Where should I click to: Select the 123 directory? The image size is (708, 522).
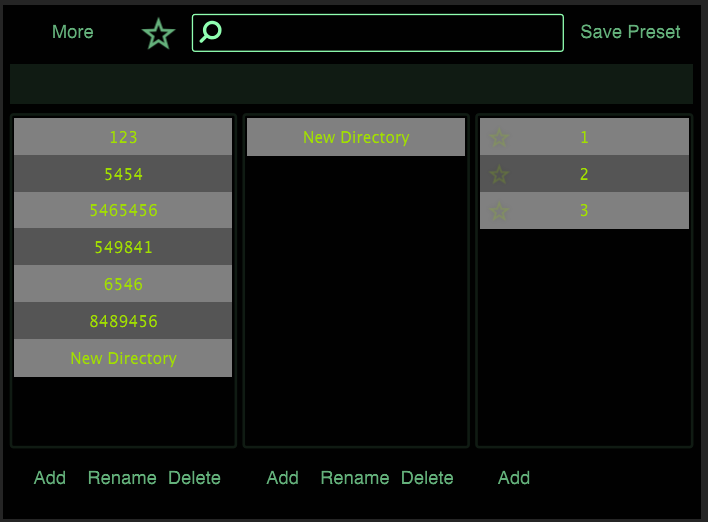(x=123, y=137)
